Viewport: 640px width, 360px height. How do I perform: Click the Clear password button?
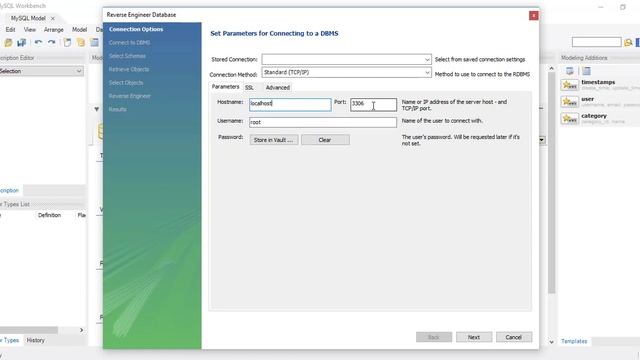[x=325, y=140]
